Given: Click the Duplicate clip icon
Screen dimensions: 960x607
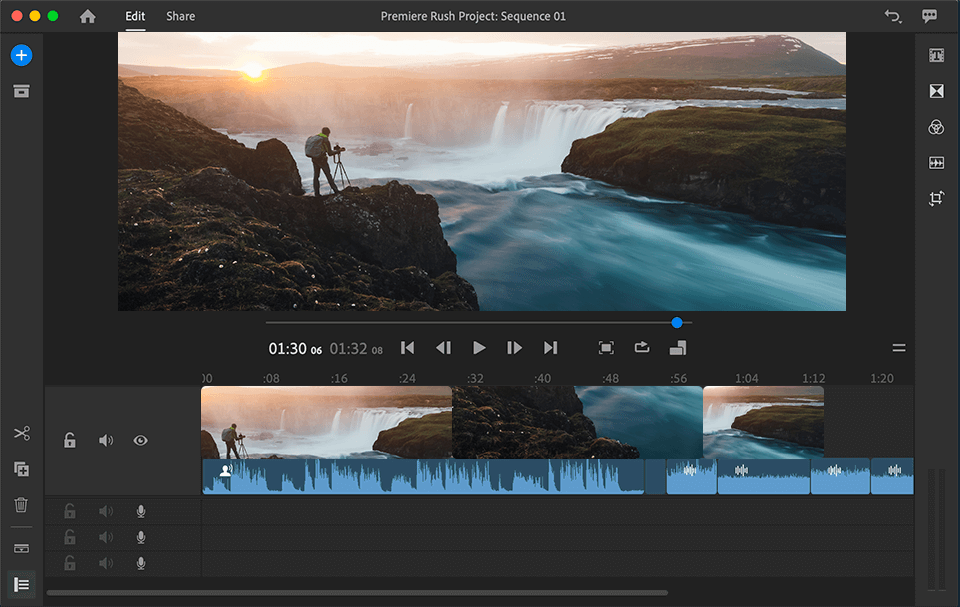Looking at the screenshot, I should pyautogui.click(x=21, y=469).
